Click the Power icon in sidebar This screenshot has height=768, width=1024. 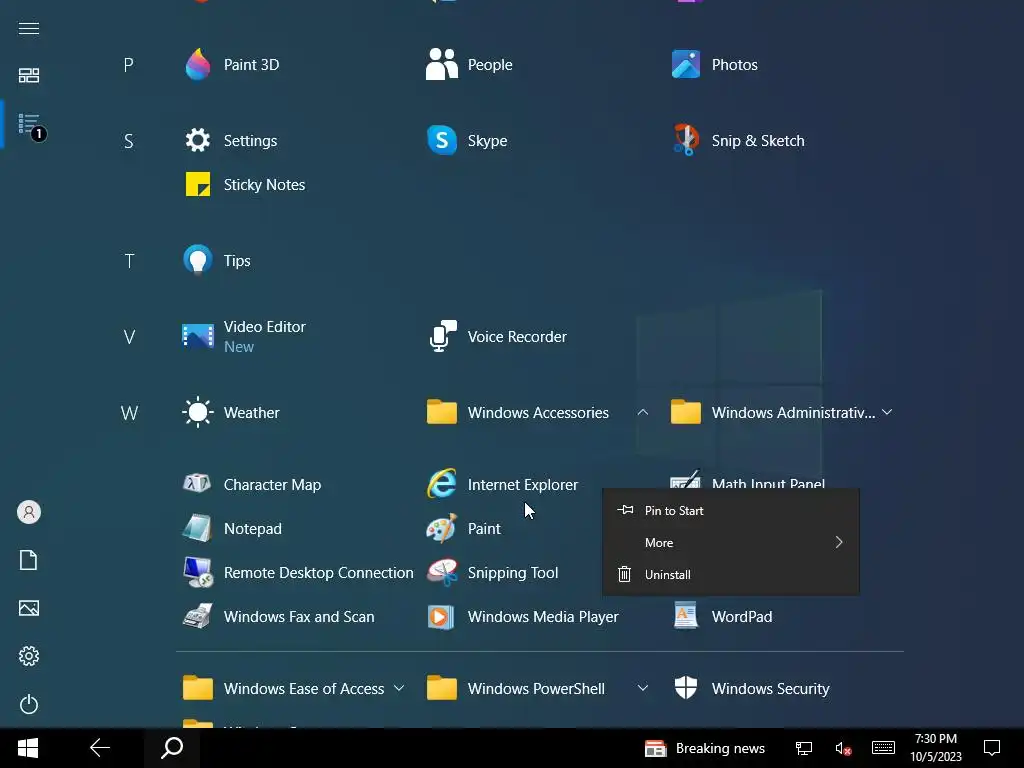(x=29, y=704)
